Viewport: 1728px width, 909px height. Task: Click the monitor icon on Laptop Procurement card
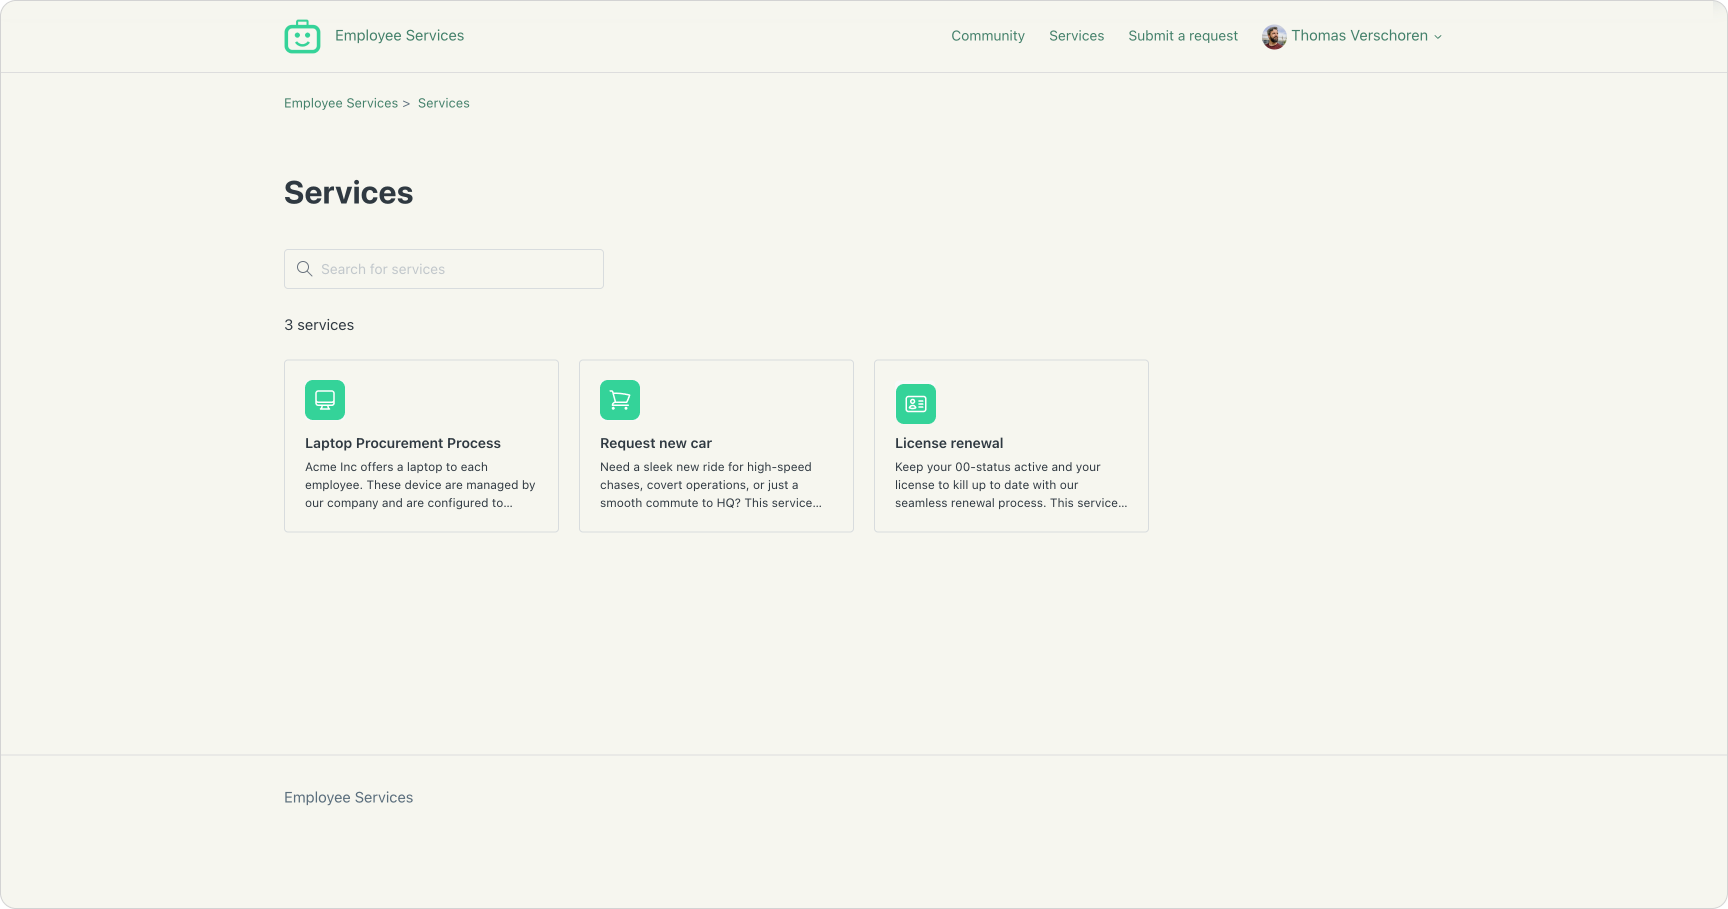point(325,400)
